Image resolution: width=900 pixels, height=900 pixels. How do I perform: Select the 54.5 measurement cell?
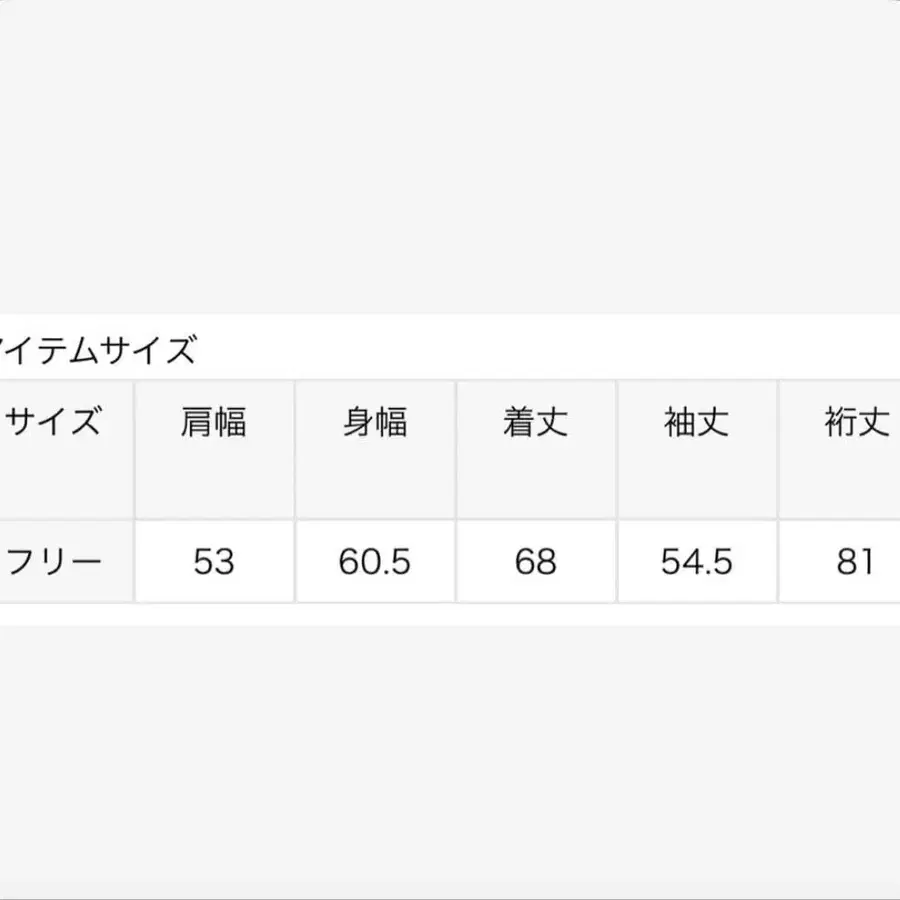tap(696, 562)
